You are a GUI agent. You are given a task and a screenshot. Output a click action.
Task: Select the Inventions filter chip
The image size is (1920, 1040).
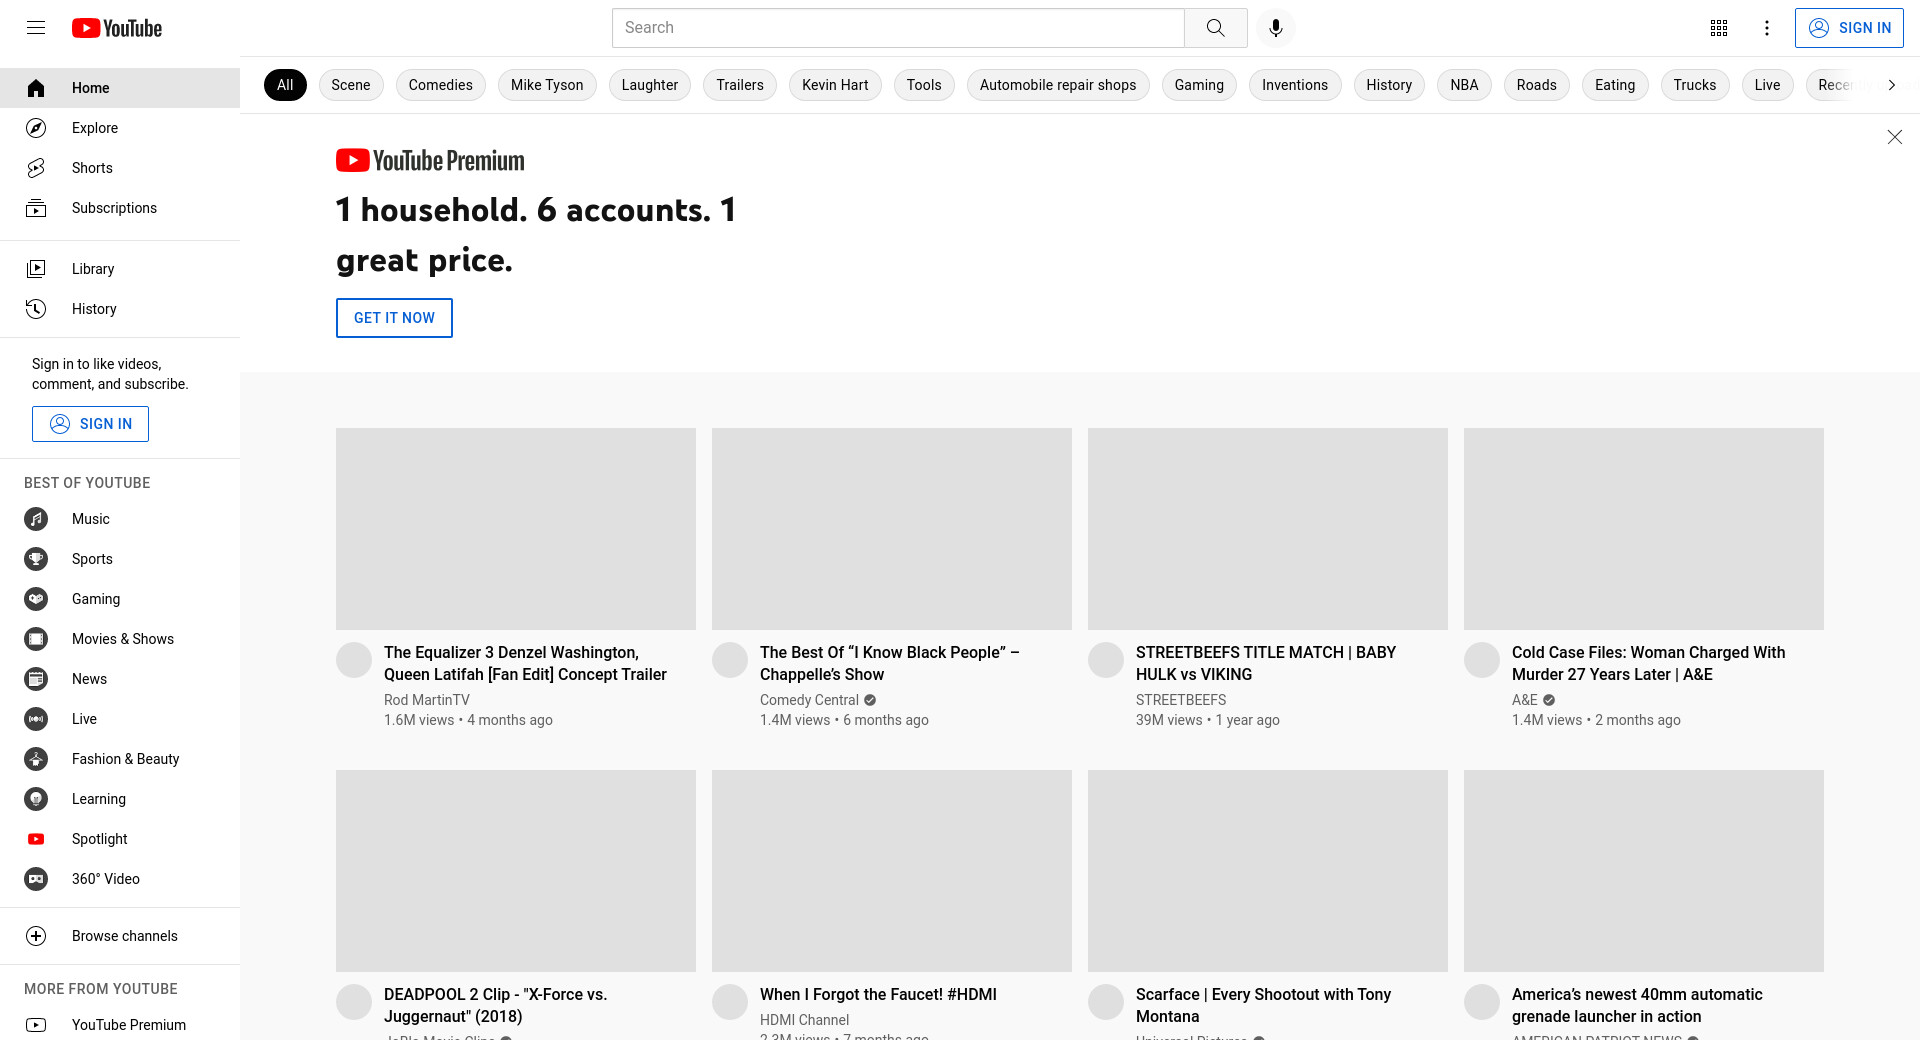click(x=1295, y=85)
